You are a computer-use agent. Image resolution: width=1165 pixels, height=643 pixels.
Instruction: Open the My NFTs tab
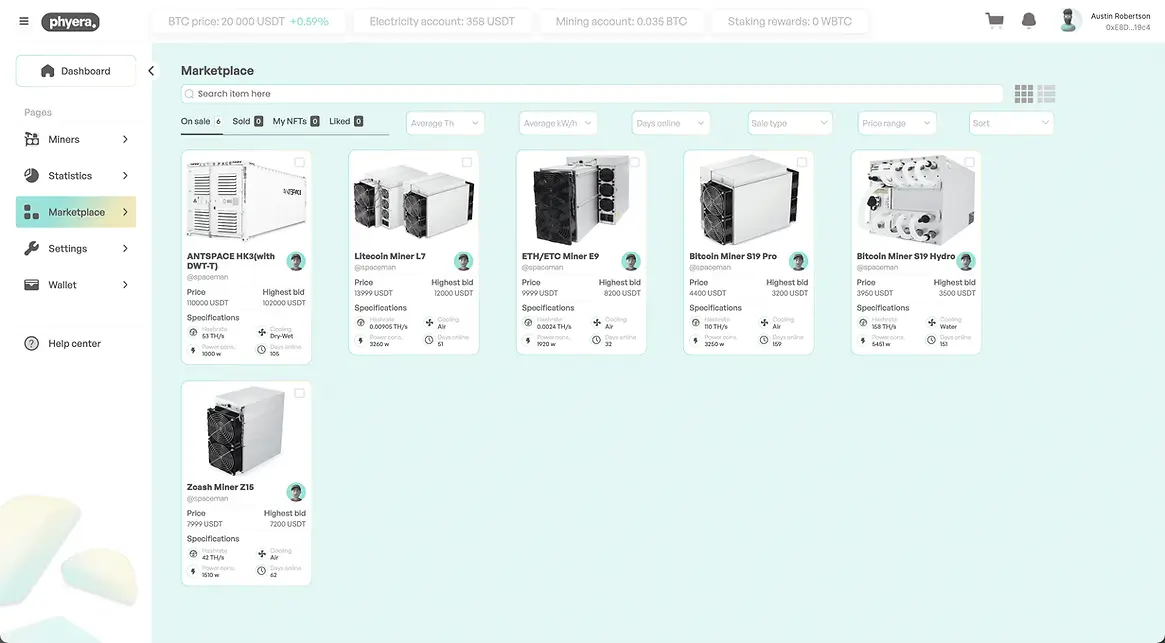(x=295, y=121)
